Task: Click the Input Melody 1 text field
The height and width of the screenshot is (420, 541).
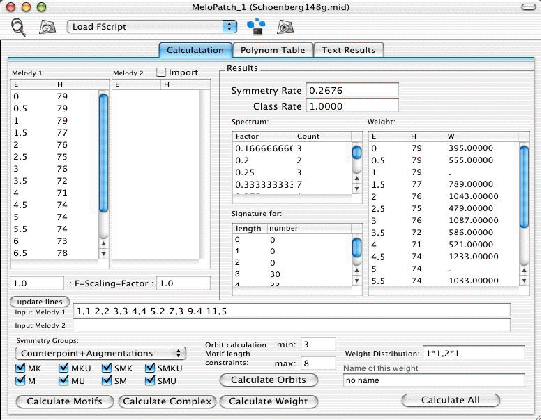Action: tap(292, 311)
